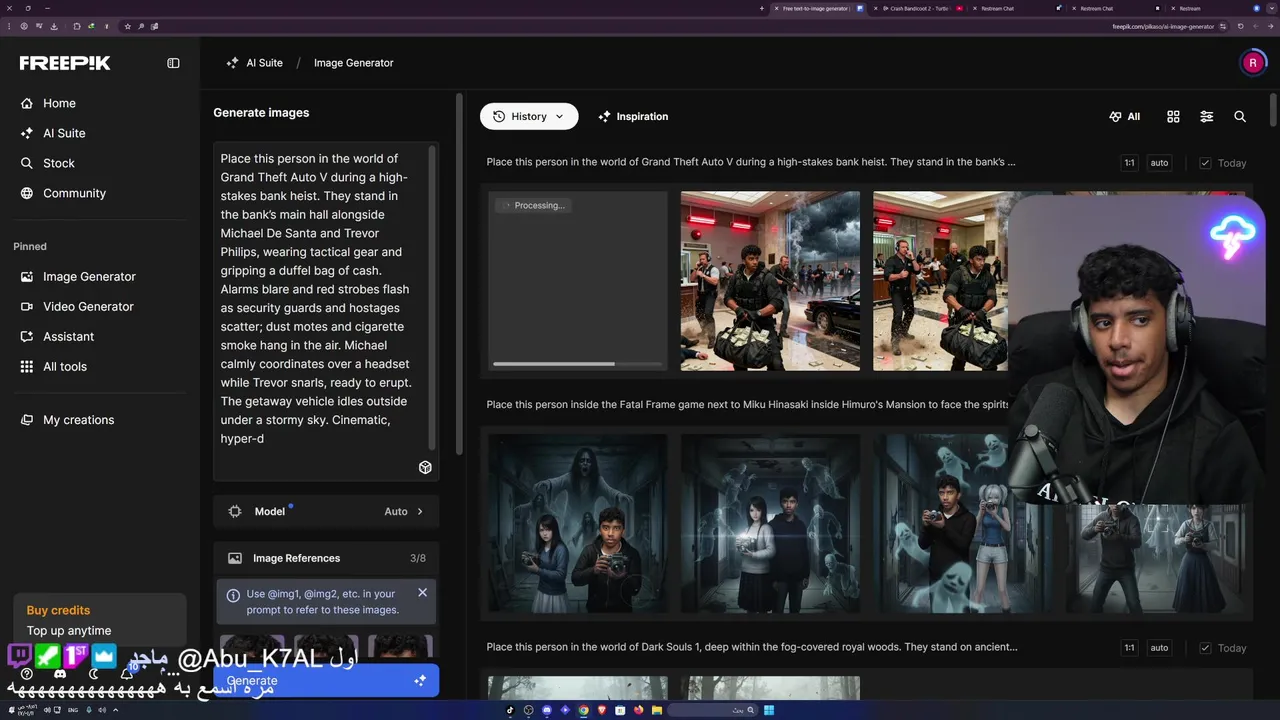1280x720 pixels.
Task: Click the cube icon in prompt box
Action: (x=425, y=467)
